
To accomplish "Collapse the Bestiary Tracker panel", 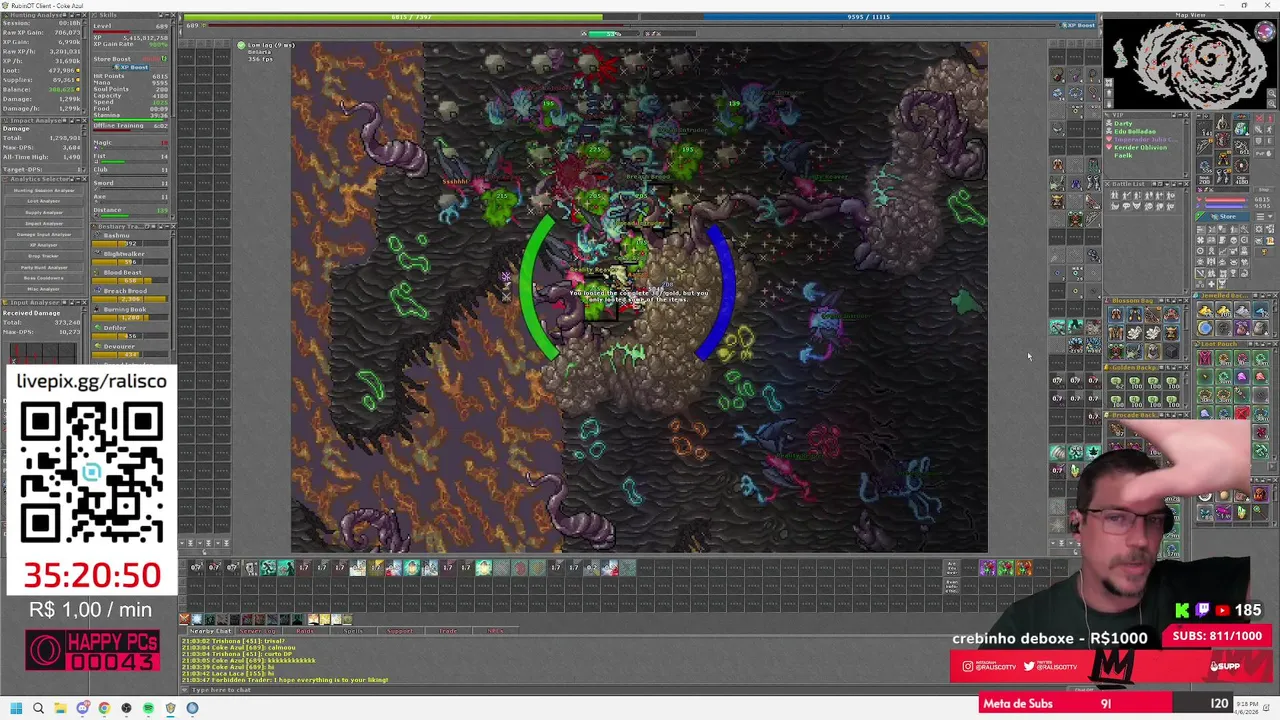I will (x=165, y=227).
